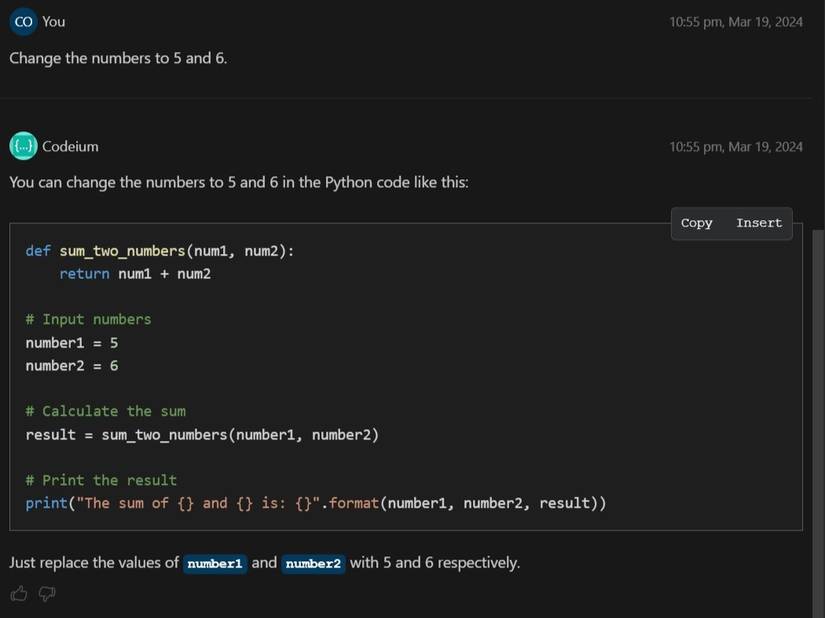This screenshot has height=618, width=825.
Task: Click the 'number1 = 5' code line
Action: [x=72, y=343]
